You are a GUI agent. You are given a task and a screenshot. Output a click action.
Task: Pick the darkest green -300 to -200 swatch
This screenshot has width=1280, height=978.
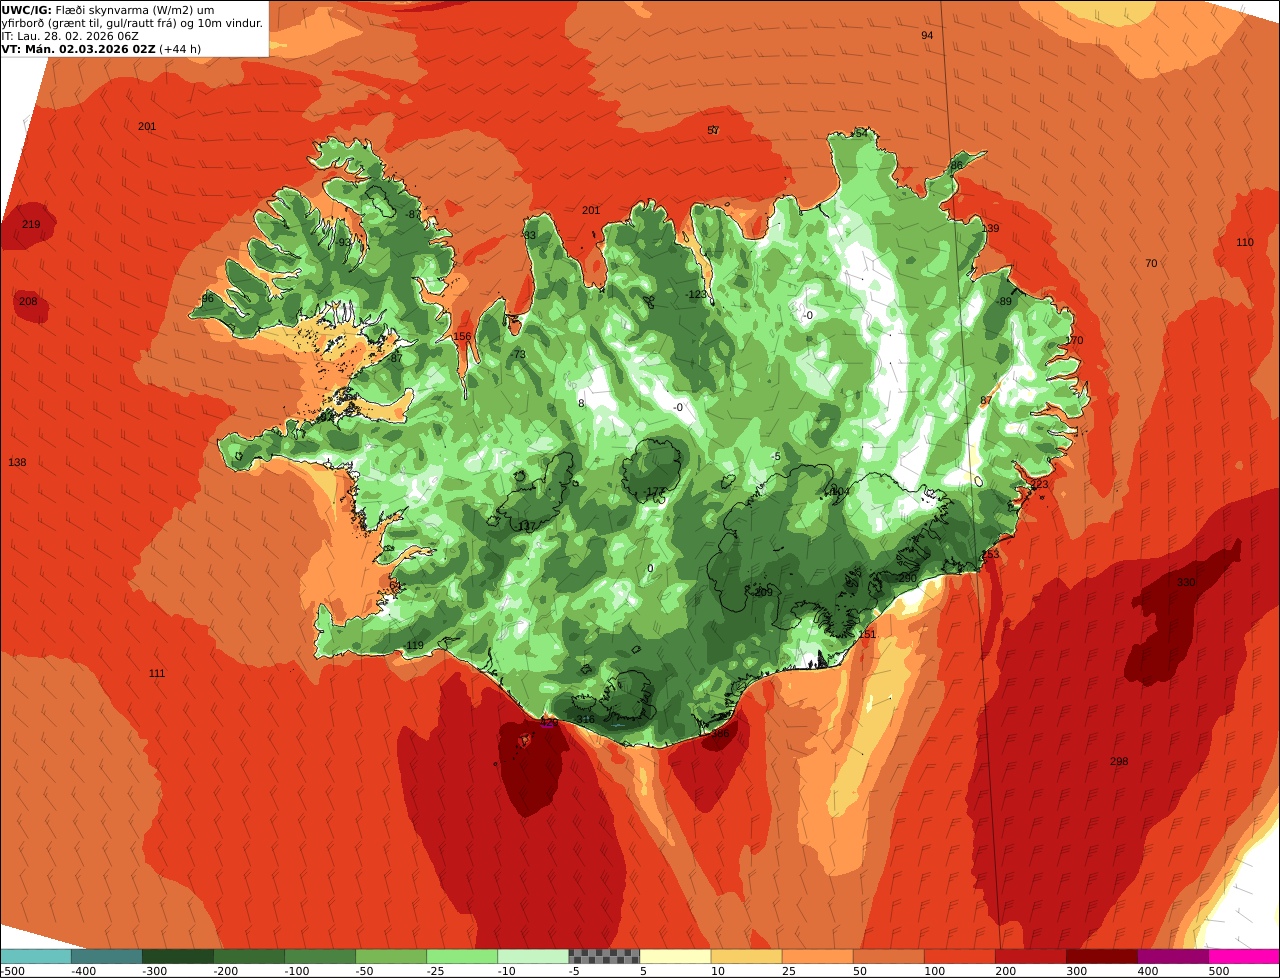(x=177, y=956)
